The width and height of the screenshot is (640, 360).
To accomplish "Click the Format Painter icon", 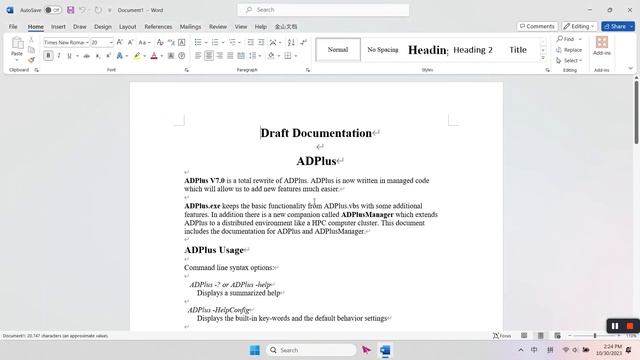I will click(x=31, y=60).
